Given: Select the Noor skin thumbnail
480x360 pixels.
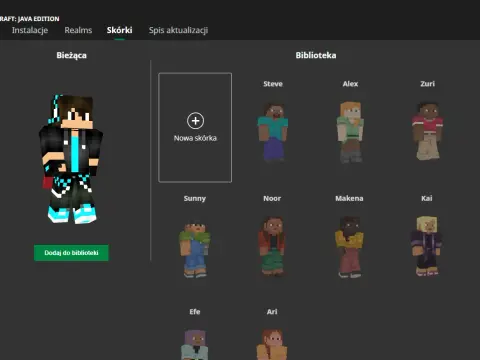Looking at the screenshot, I should 272,247.
